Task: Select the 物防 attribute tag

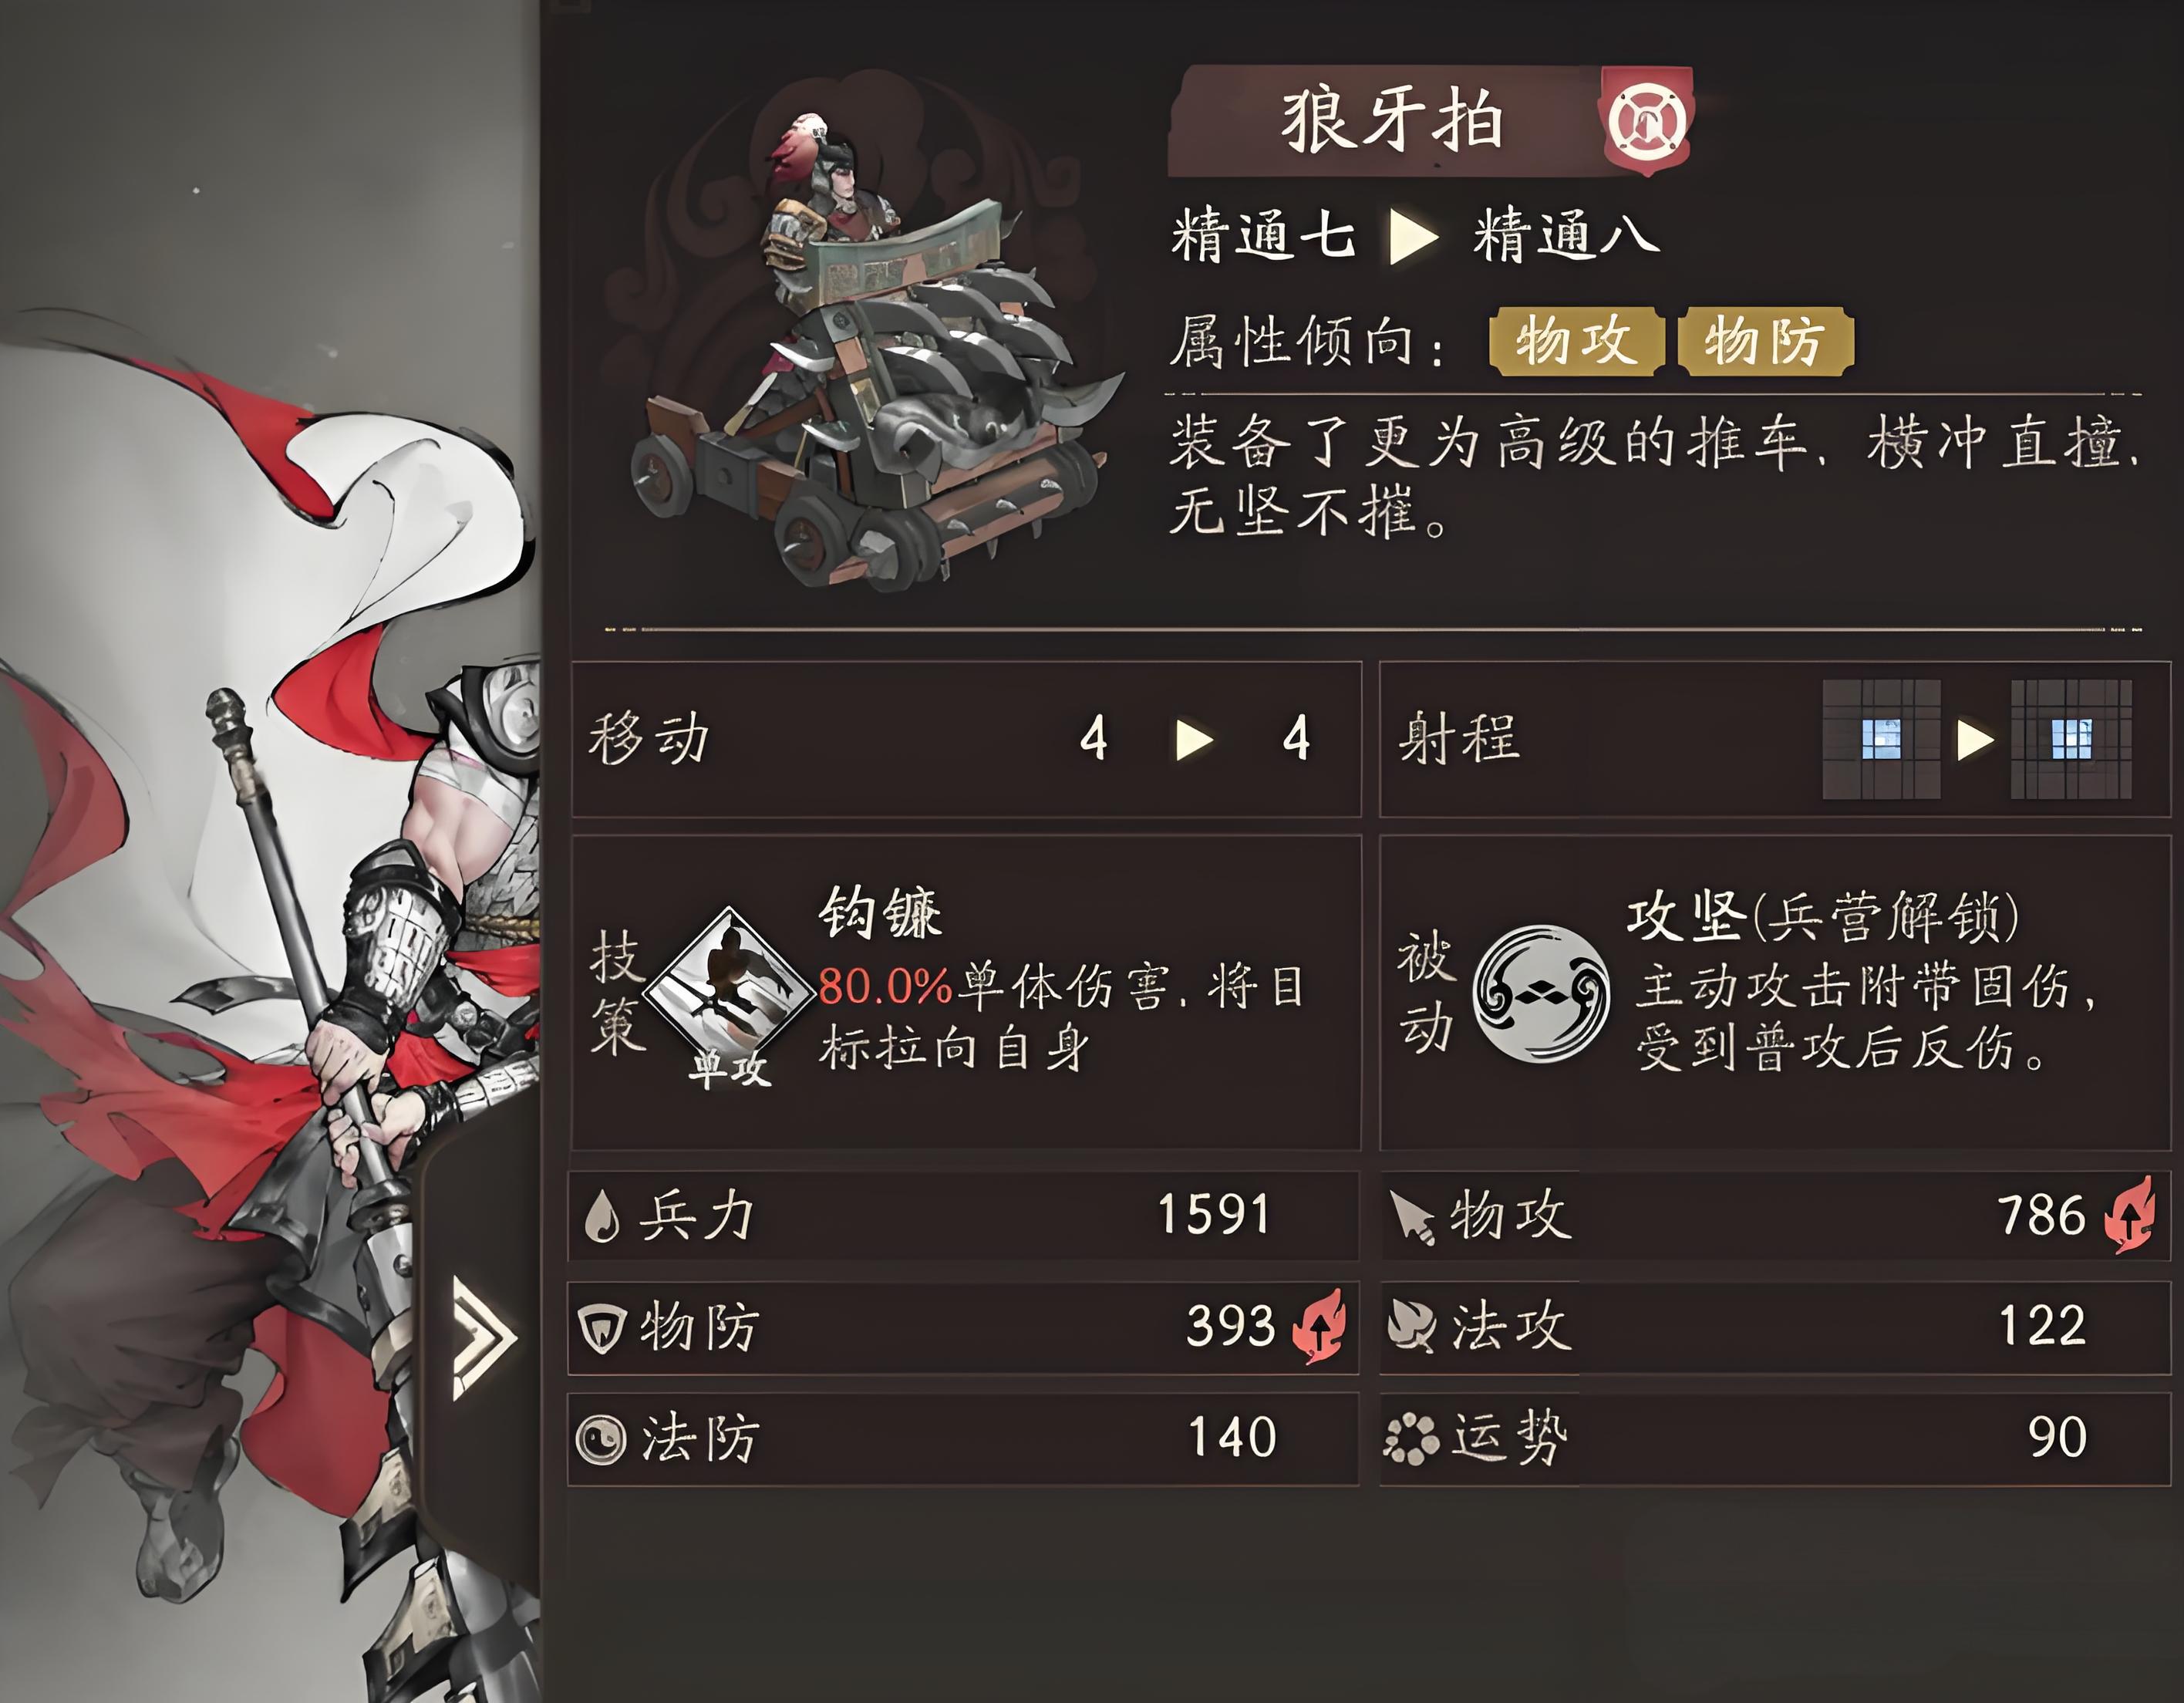Action: coord(1766,342)
